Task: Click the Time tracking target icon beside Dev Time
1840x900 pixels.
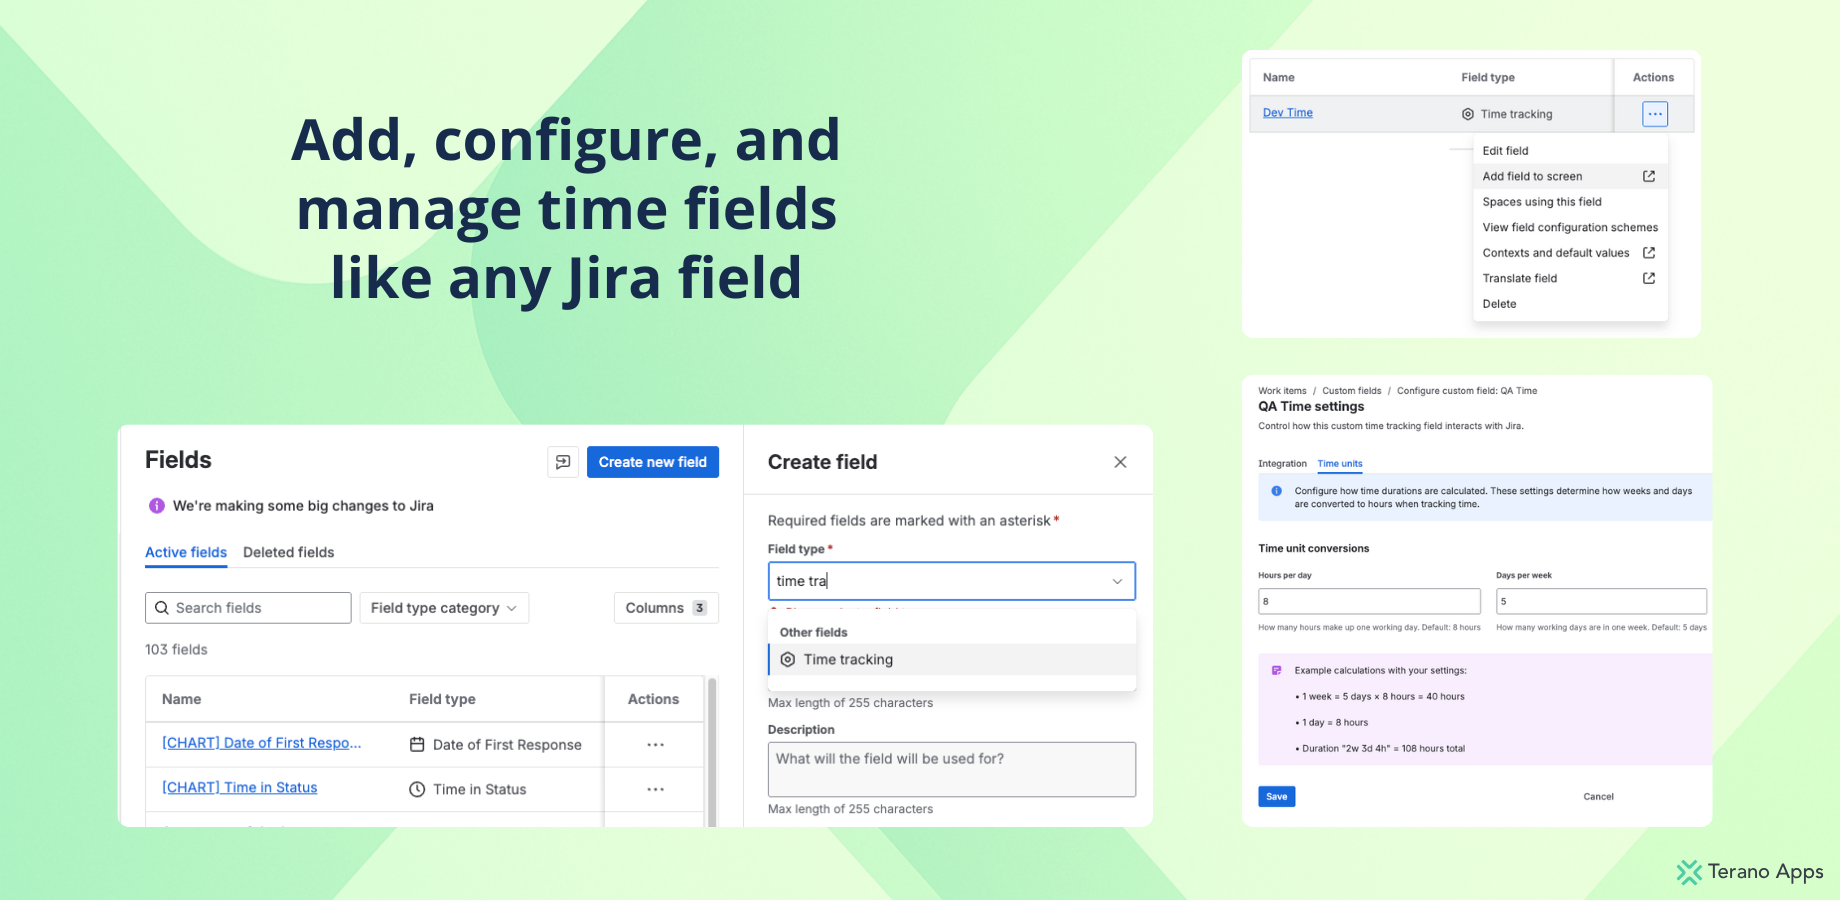Action: coord(1466,113)
